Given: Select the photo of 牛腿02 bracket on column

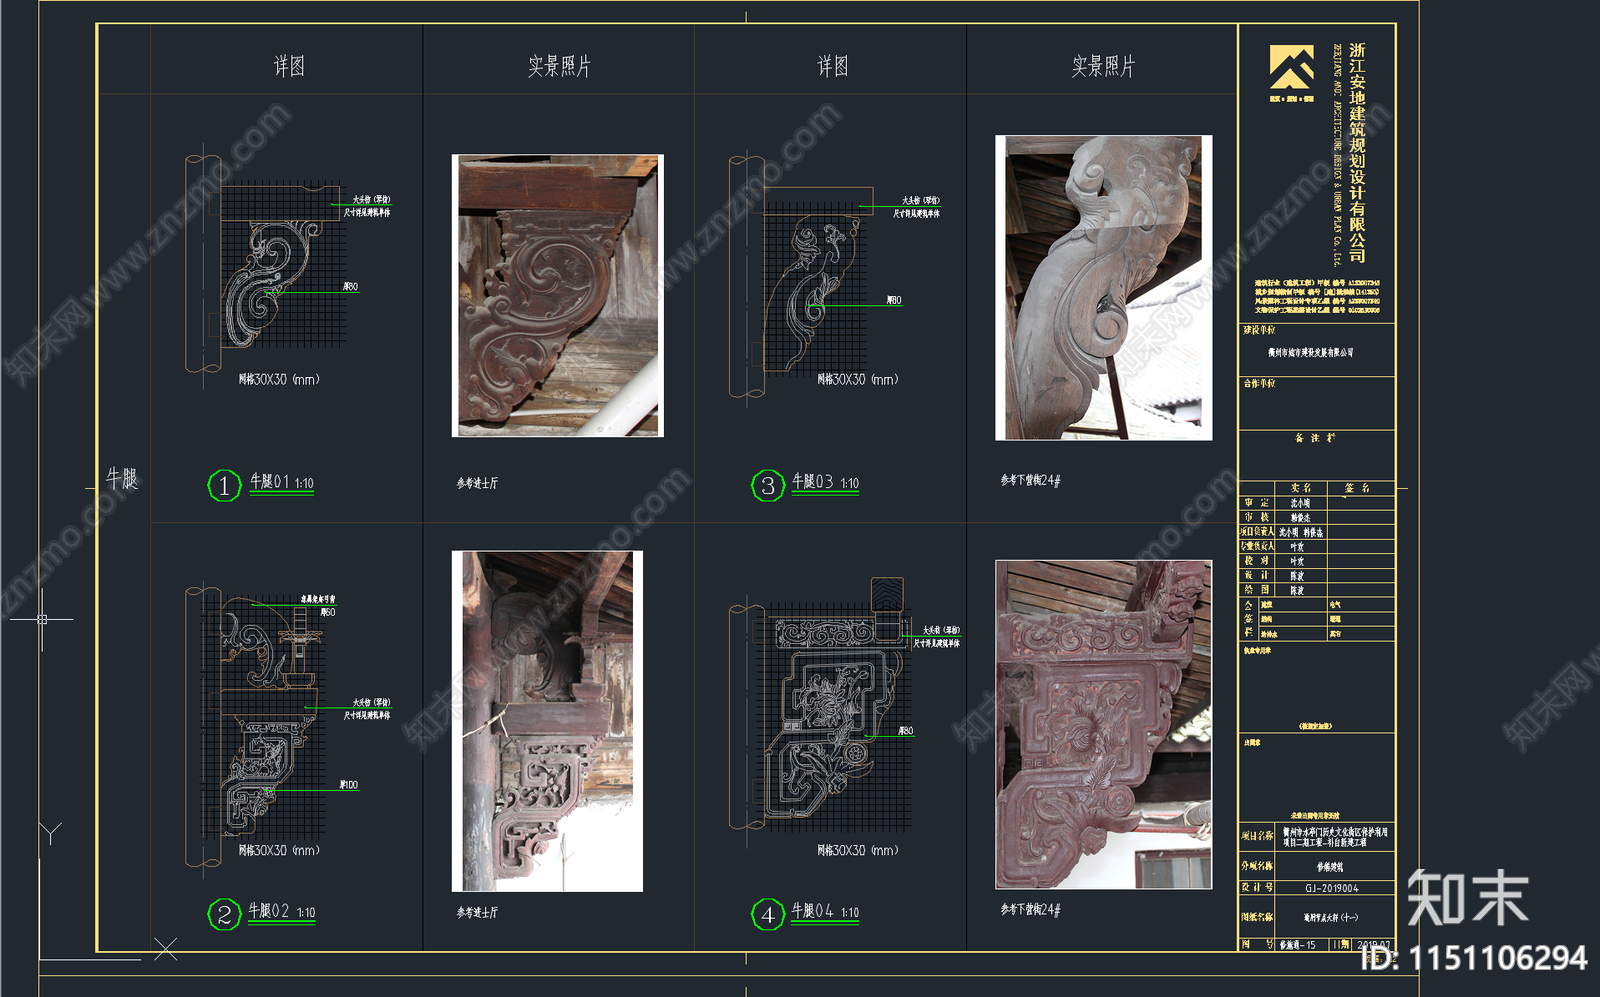Looking at the screenshot, I should click(x=547, y=721).
